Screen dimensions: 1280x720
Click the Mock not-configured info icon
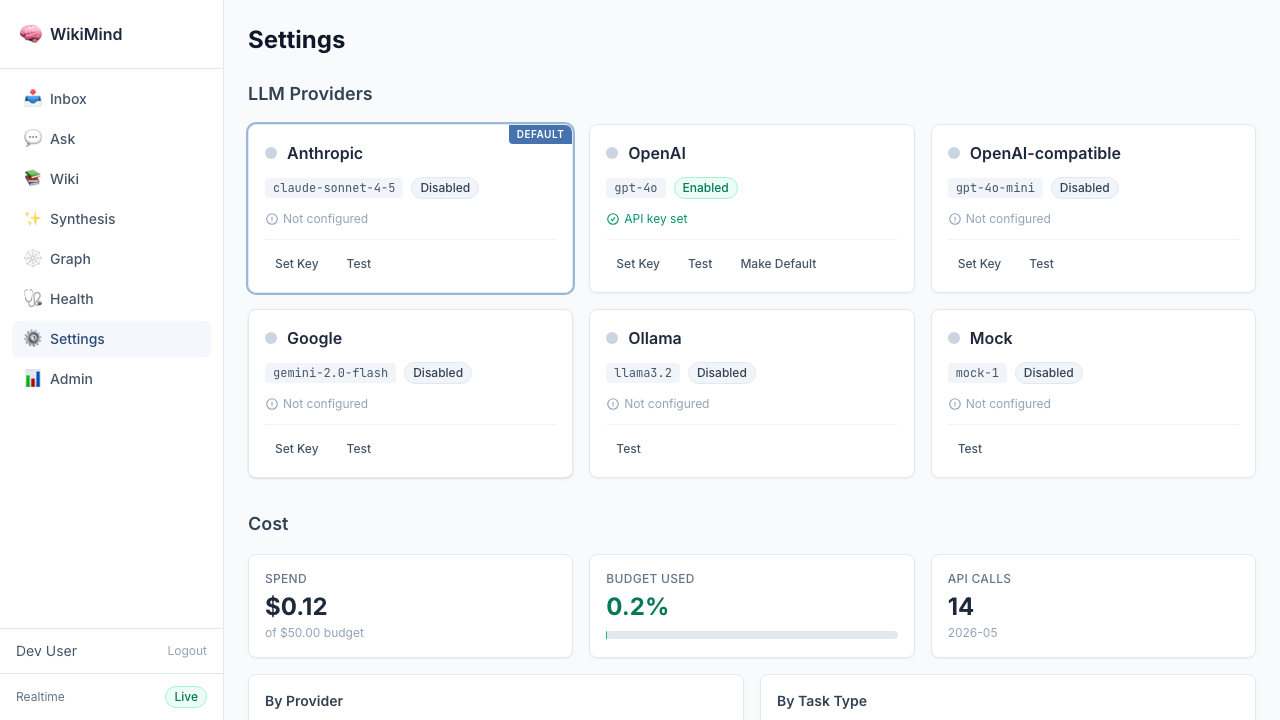tap(955, 404)
